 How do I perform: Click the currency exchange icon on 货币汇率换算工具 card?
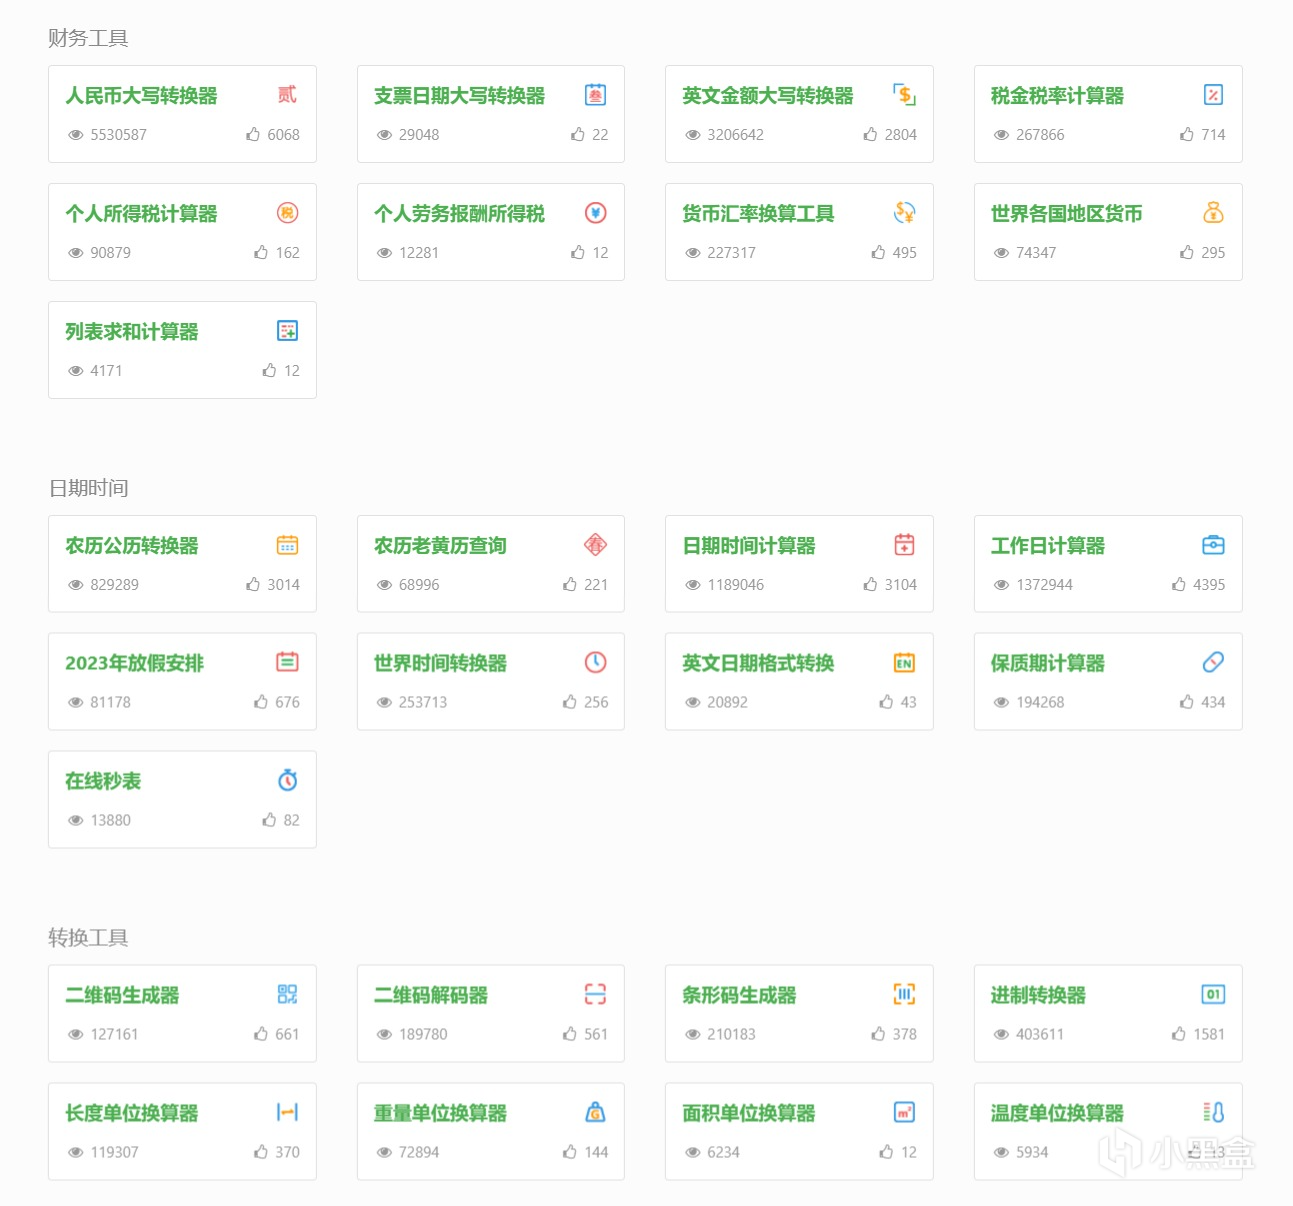[905, 213]
